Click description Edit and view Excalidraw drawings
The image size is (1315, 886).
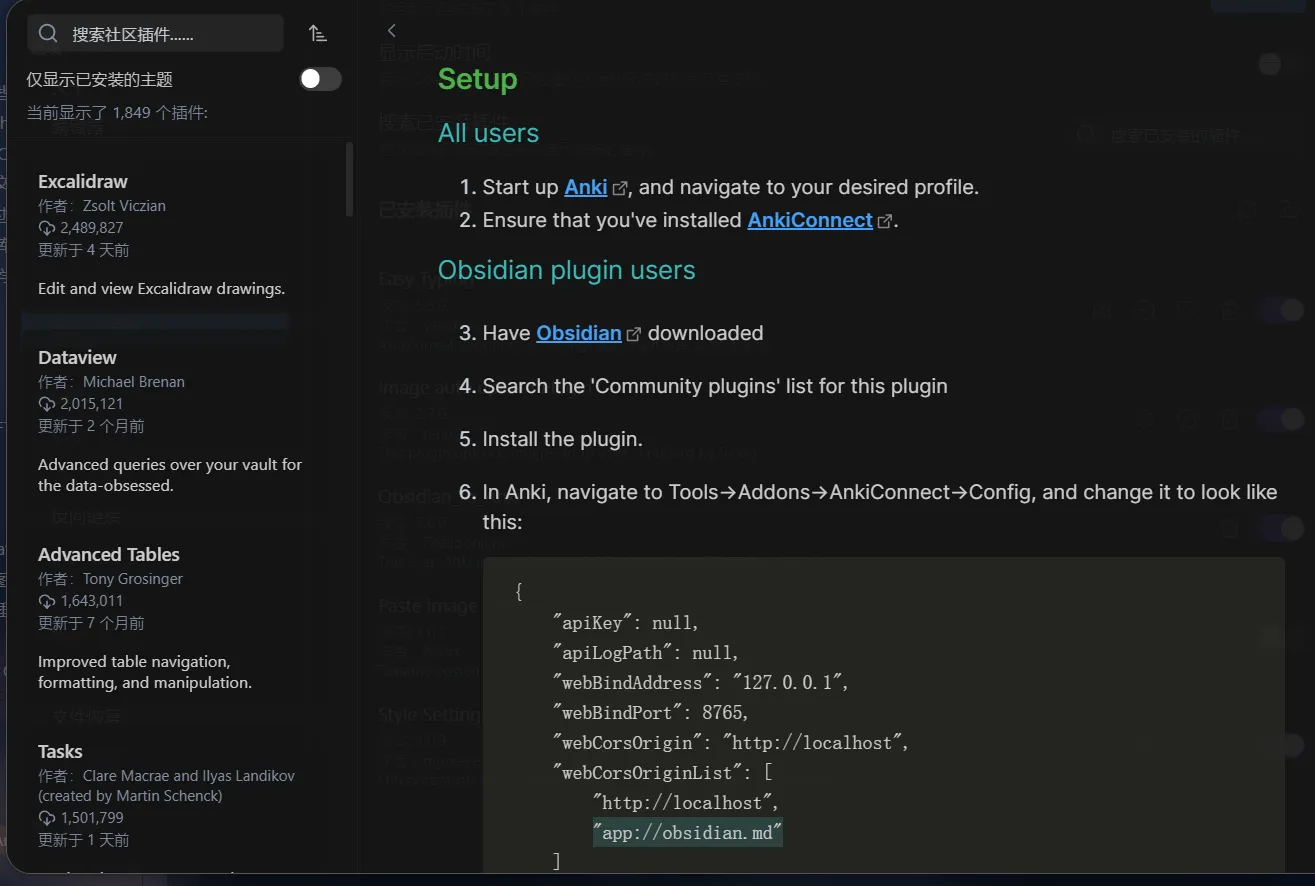[161, 288]
